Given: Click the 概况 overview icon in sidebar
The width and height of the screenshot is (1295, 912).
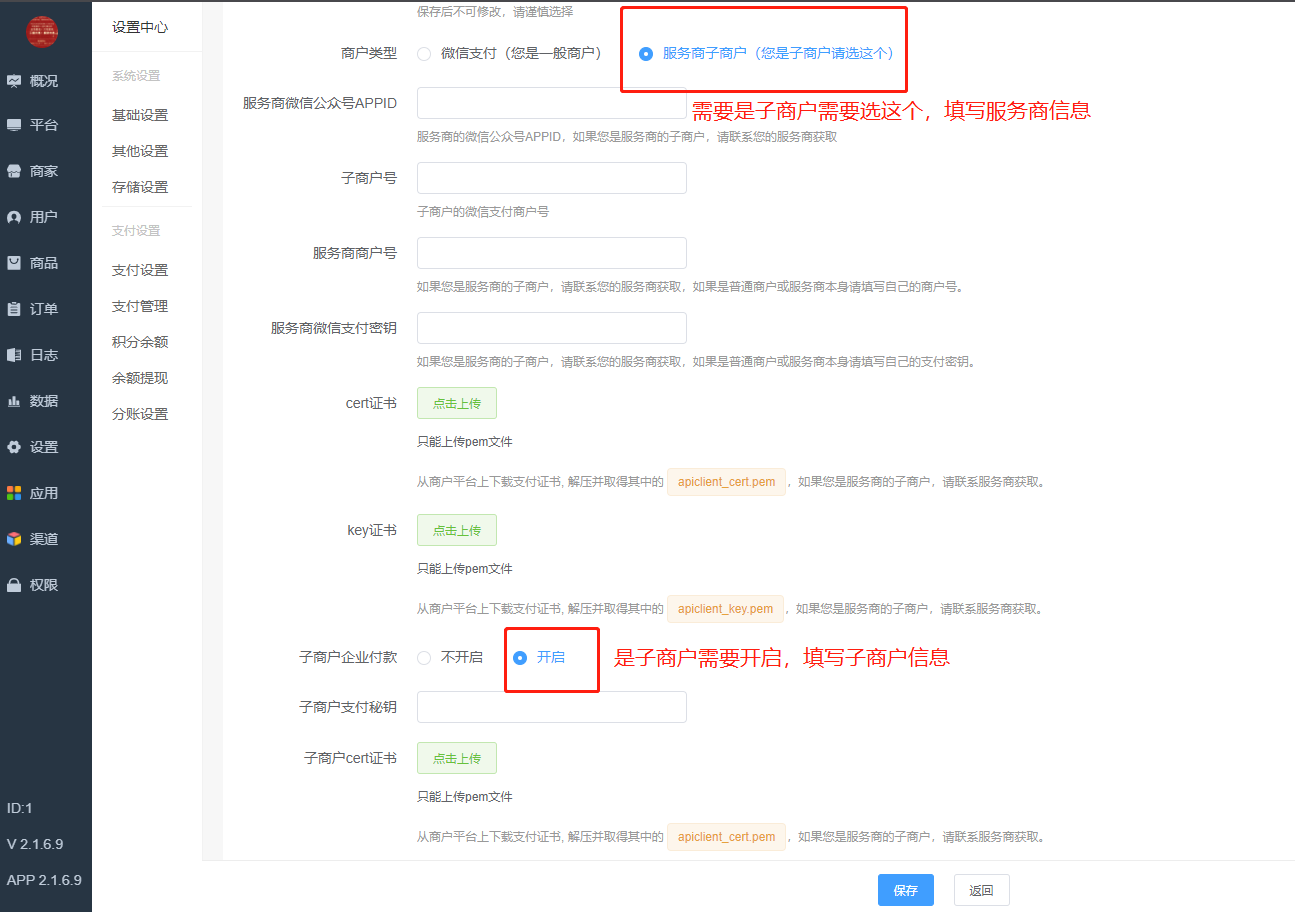Looking at the screenshot, I should 14,81.
